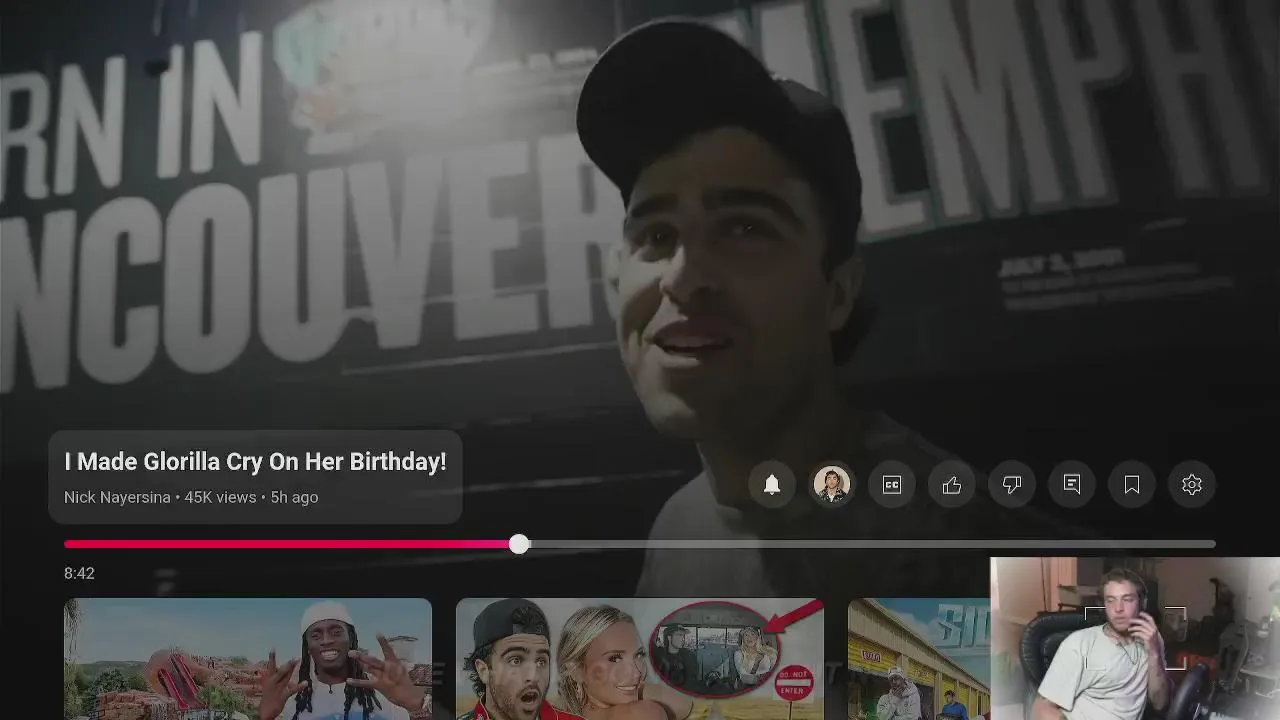Viewport: 1280px width, 720px height.
Task: Save video with the bookmark icon
Action: click(1132, 485)
